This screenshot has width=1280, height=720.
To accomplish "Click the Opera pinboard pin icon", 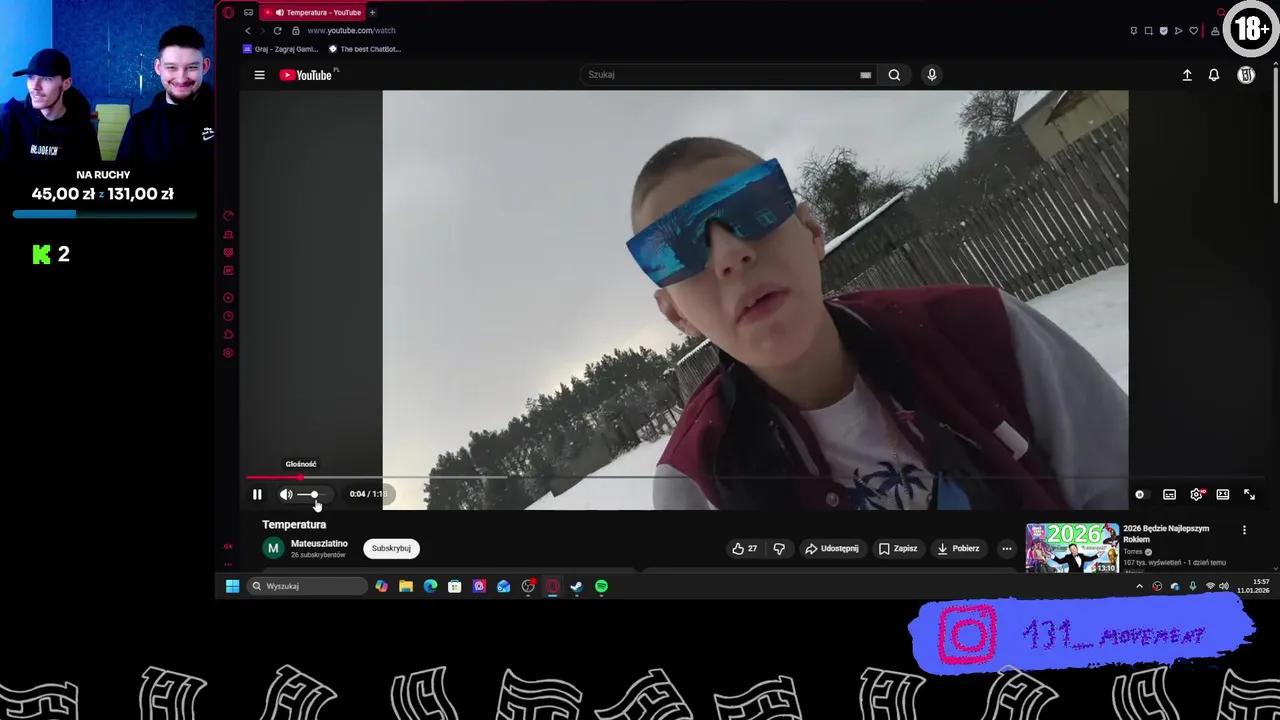I will coord(1133,31).
